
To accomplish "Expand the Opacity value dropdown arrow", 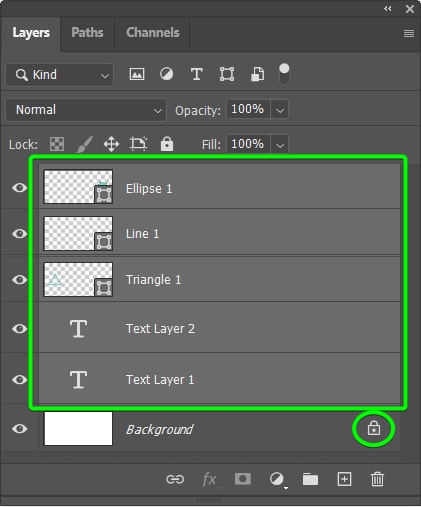I will pyautogui.click(x=280, y=110).
